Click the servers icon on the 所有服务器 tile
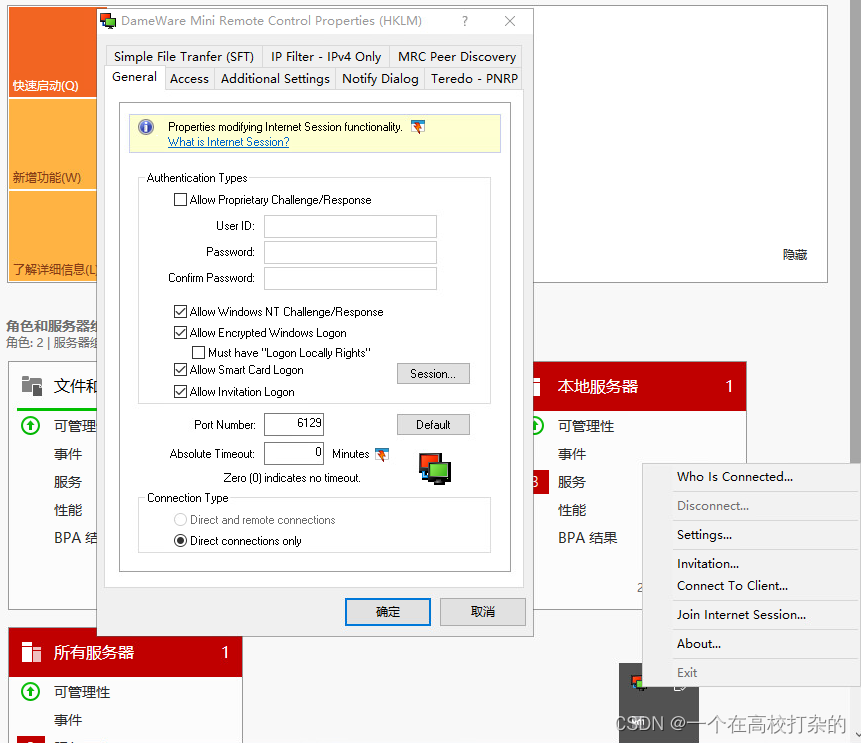 pyautogui.click(x=31, y=652)
